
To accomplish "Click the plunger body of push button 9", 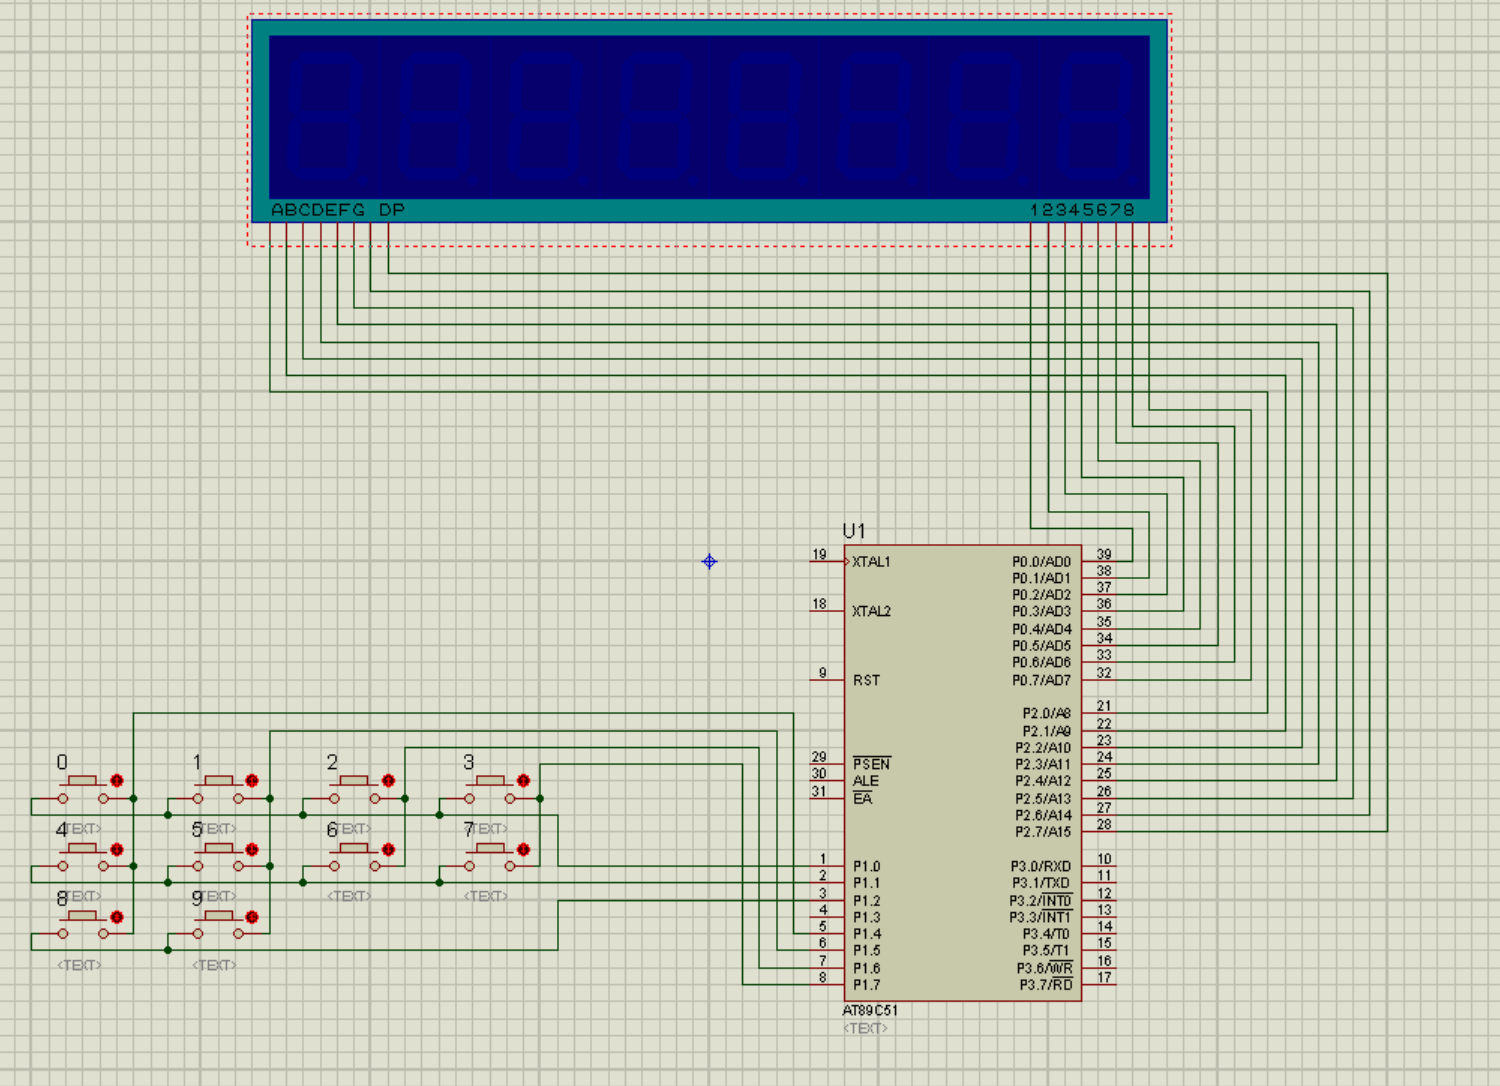I will point(218,916).
